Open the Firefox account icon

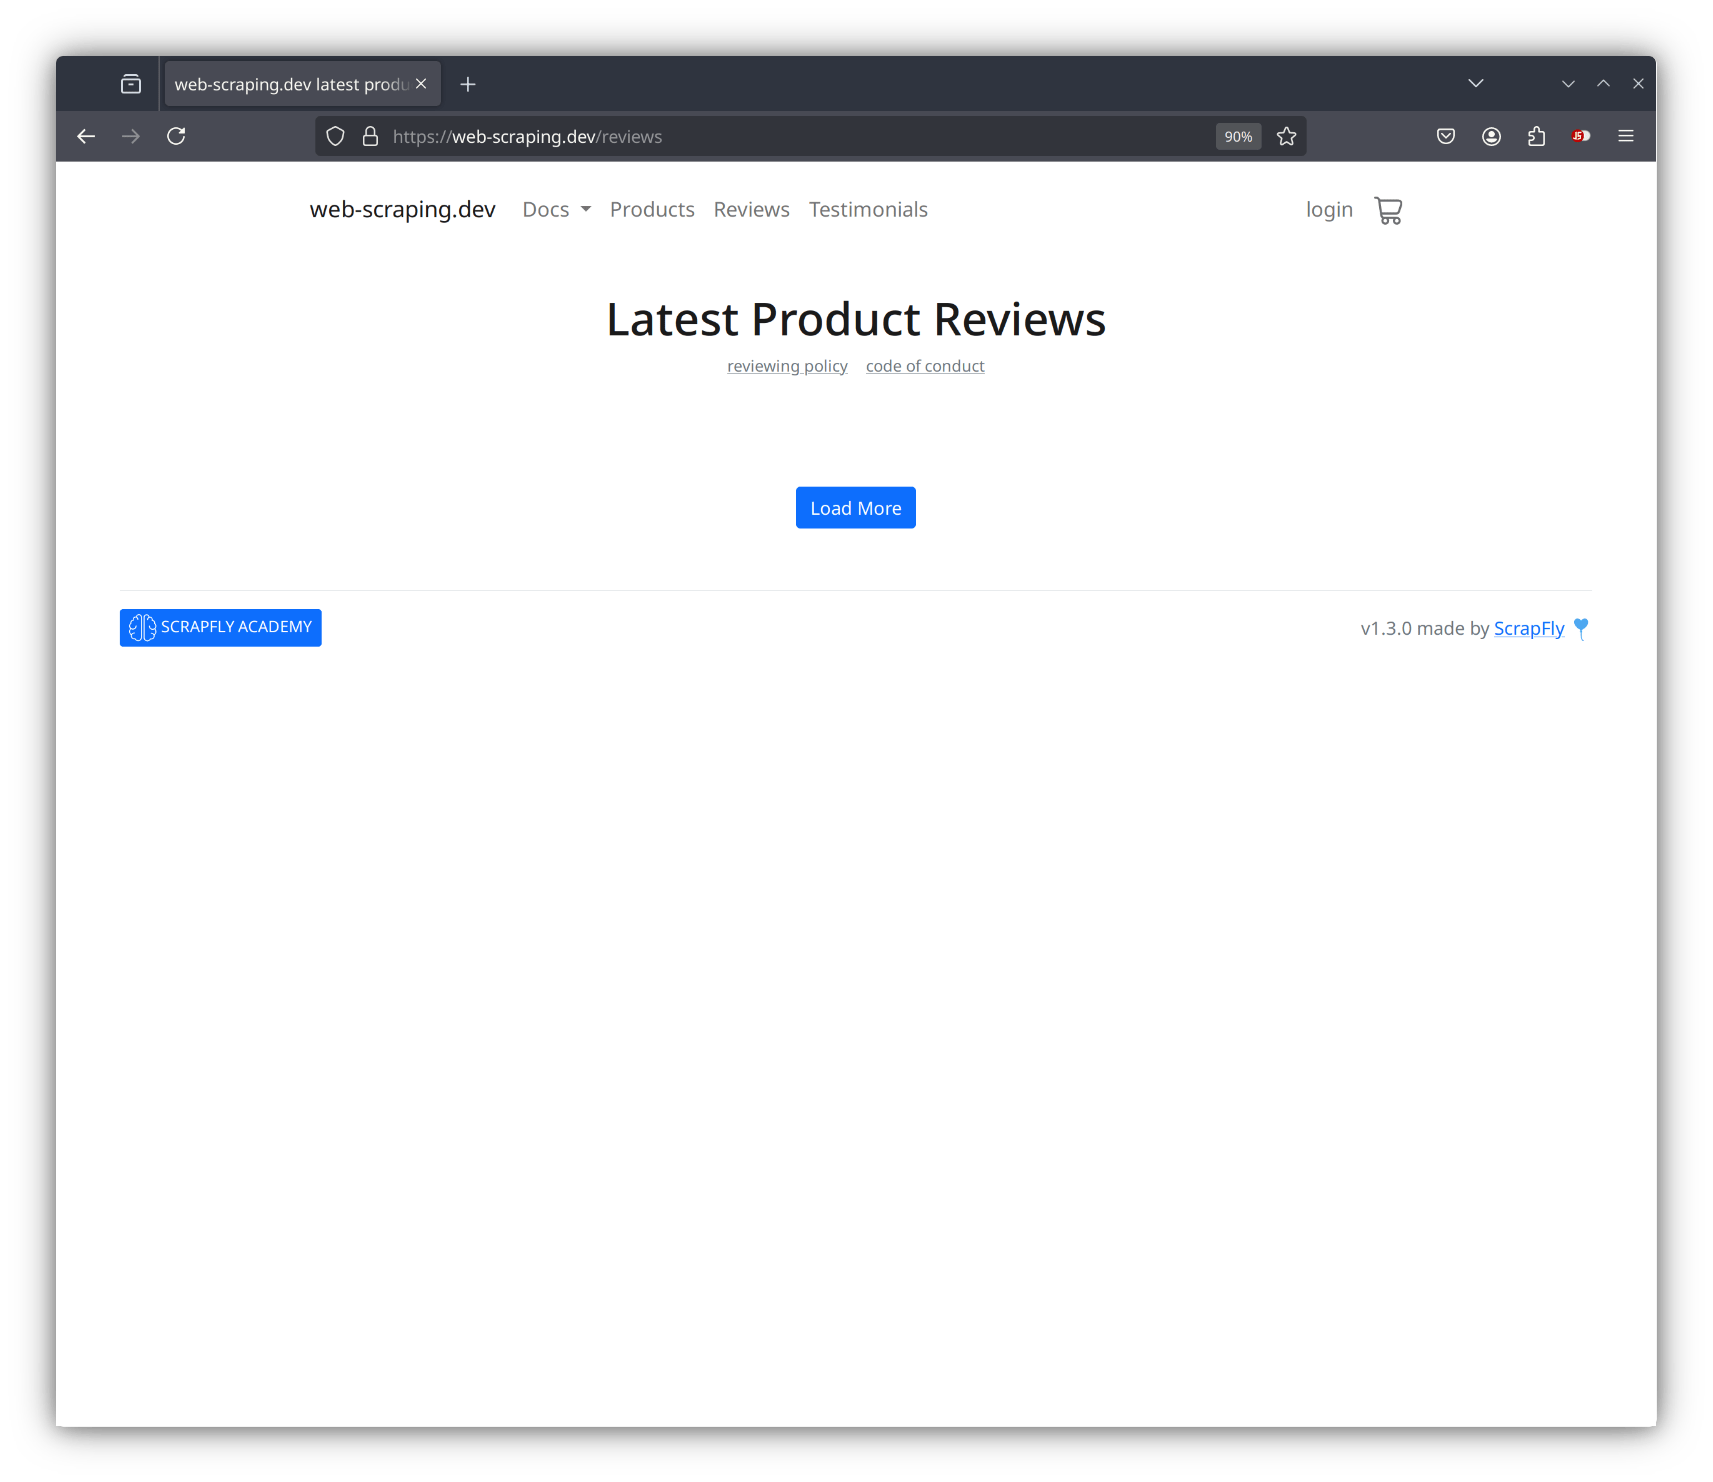pyautogui.click(x=1491, y=136)
